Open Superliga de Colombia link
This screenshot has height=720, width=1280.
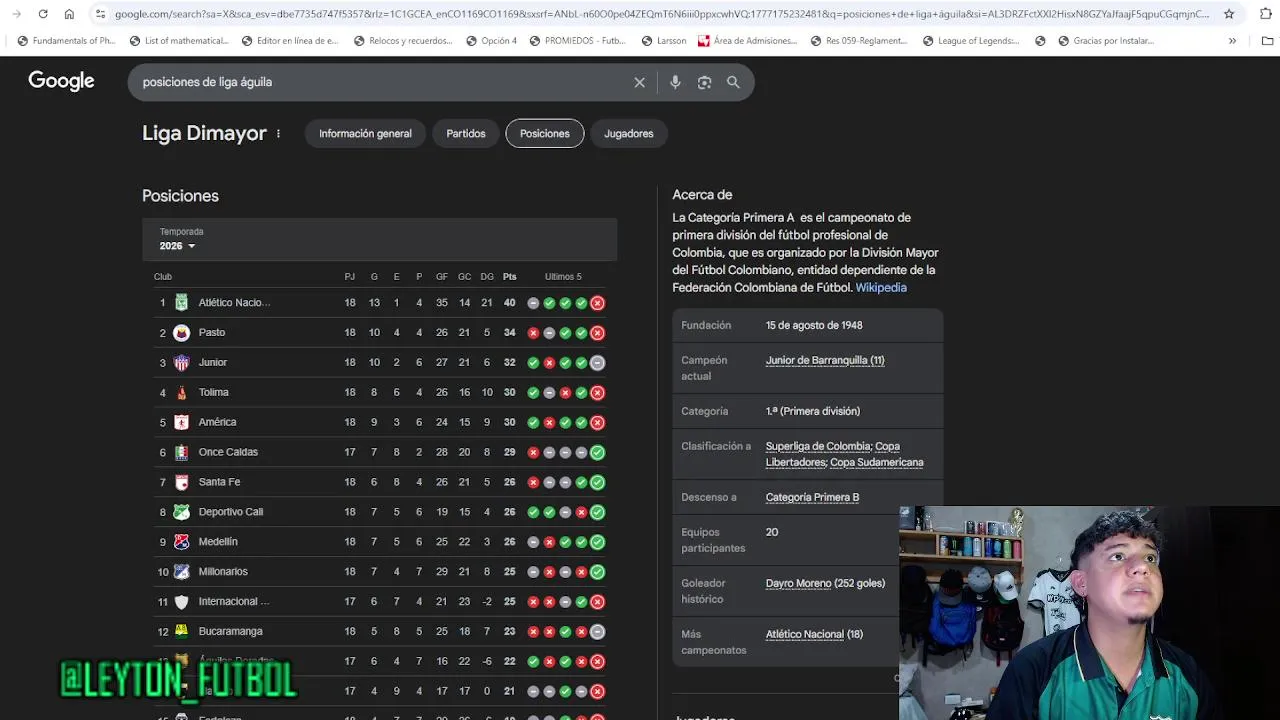(818, 446)
